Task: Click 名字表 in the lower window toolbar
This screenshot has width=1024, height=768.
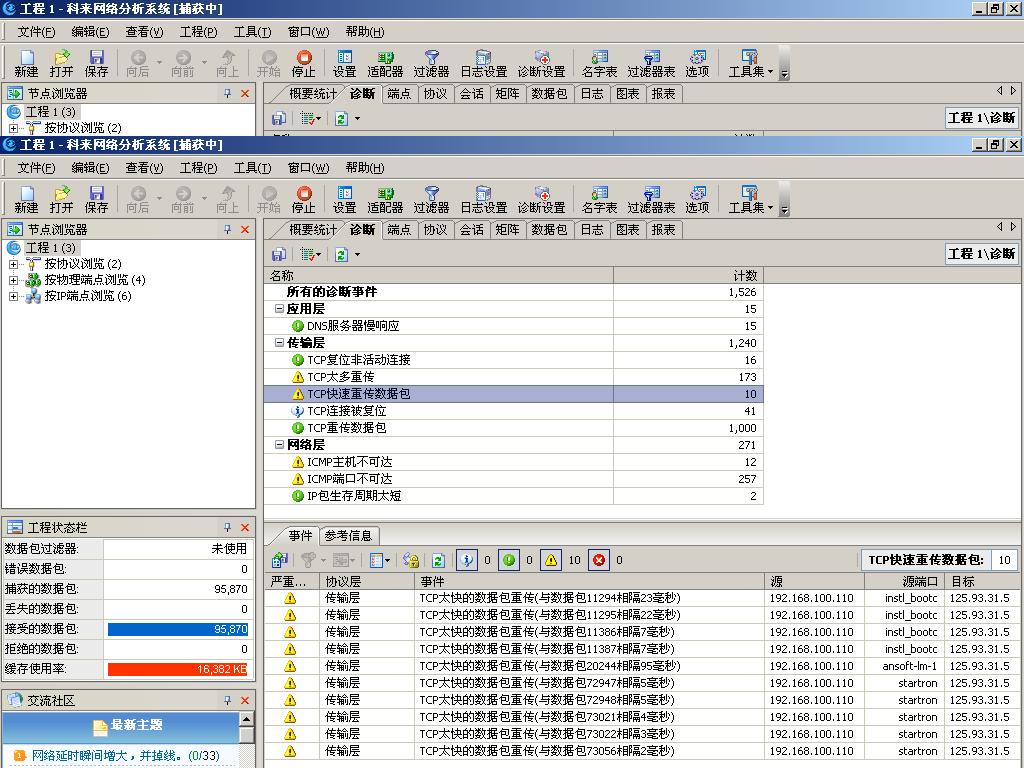Action: tap(599, 199)
